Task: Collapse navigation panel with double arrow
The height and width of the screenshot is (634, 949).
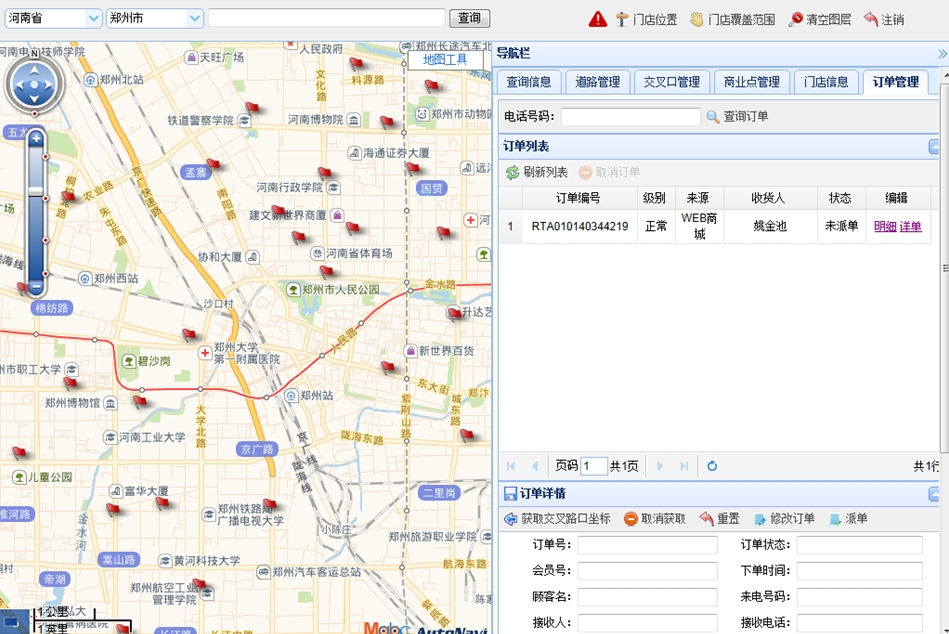Action: pyautogui.click(x=942, y=54)
